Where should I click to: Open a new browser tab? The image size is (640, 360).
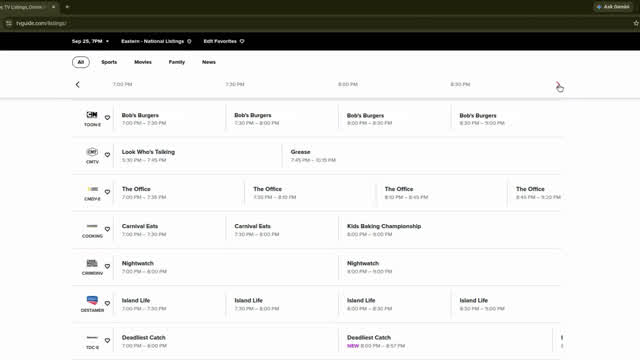point(67,7)
